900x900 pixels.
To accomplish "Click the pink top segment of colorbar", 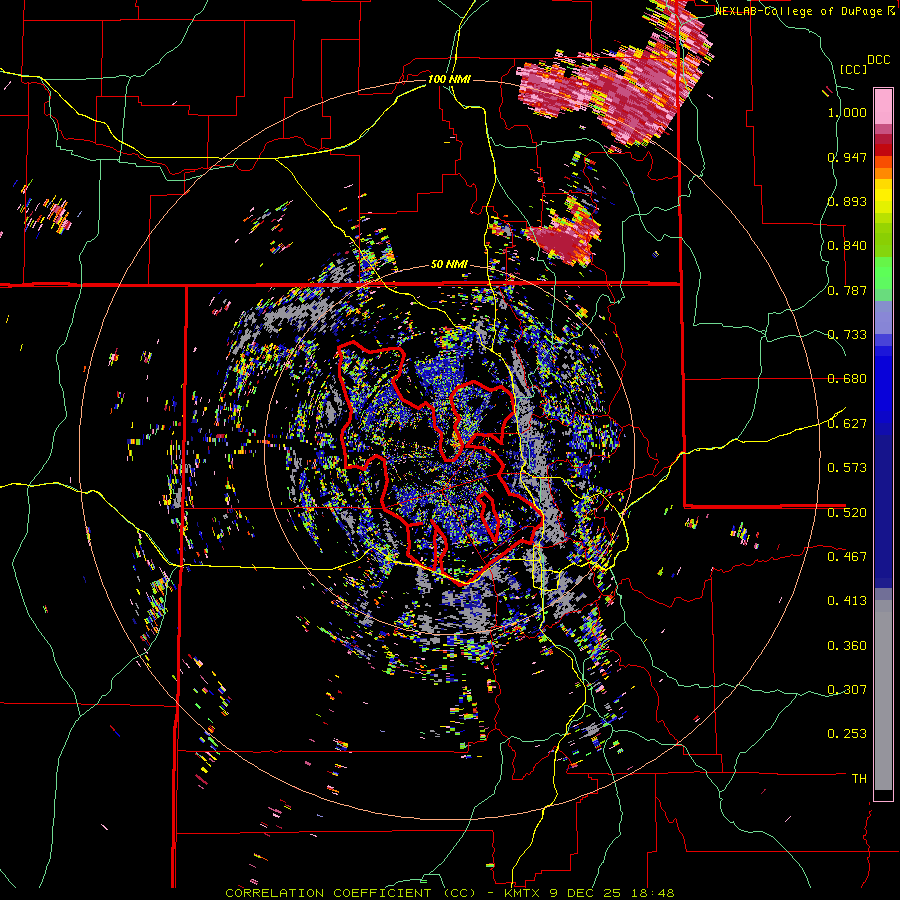I will pyautogui.click(x=883, y=106).
